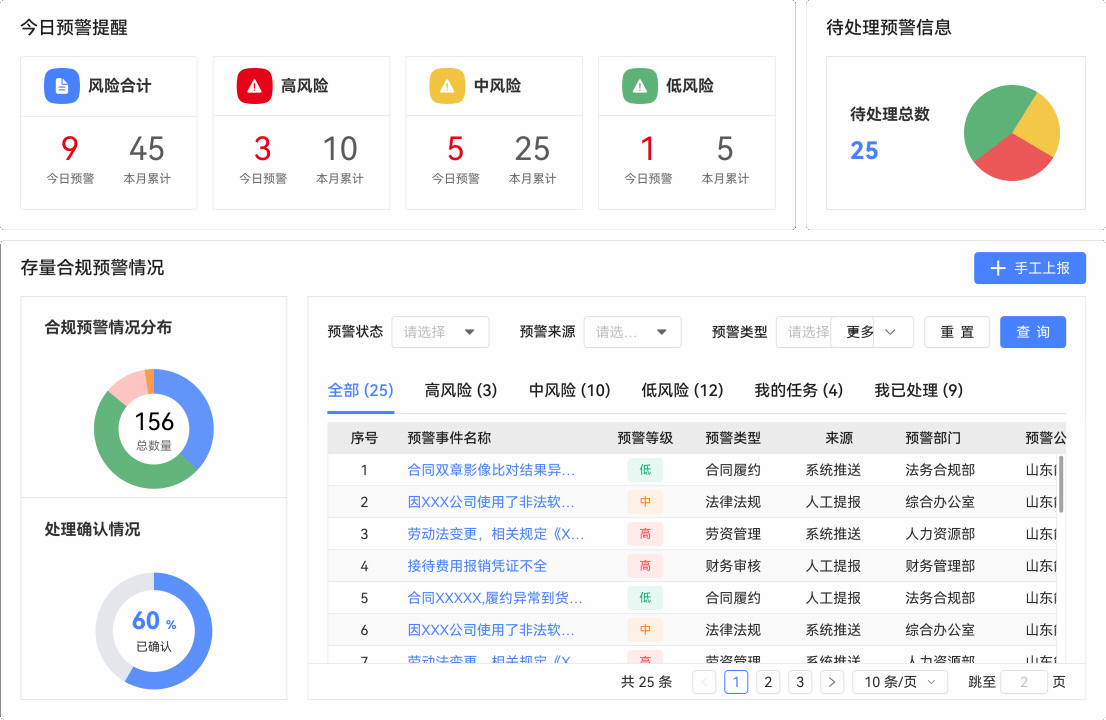Click 今日预警 count 5 in 中风险
The width and height of the screenshot is (1106, 720).
tap(455, 149)
